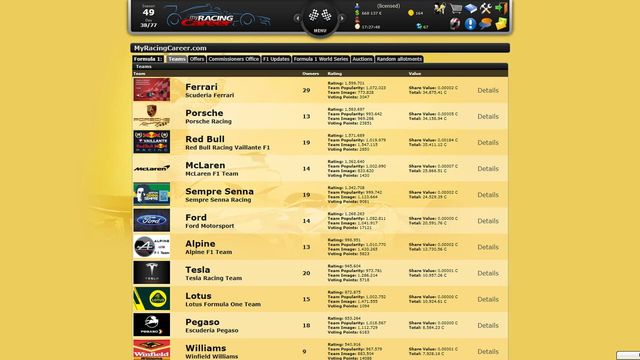This screenshot has height=360, width=640.
Task: Click the McLaren F1 Team subtitle
Action: point(211,173)
